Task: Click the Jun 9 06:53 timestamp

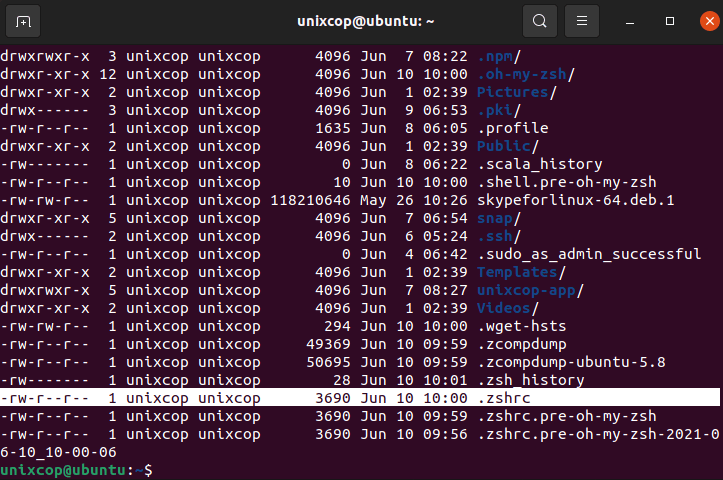Action: (x=414, y=111)
